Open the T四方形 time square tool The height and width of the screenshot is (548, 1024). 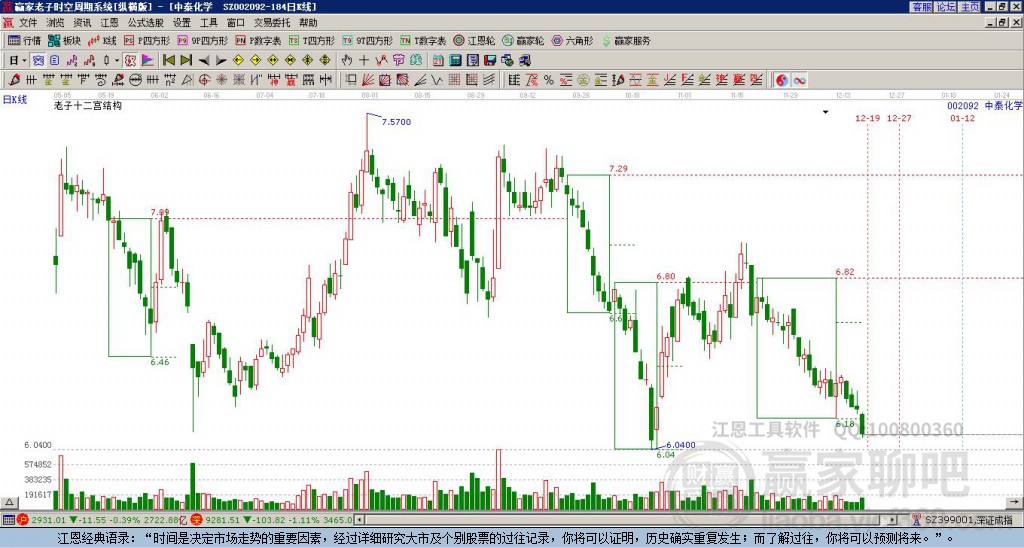point(312,40)
